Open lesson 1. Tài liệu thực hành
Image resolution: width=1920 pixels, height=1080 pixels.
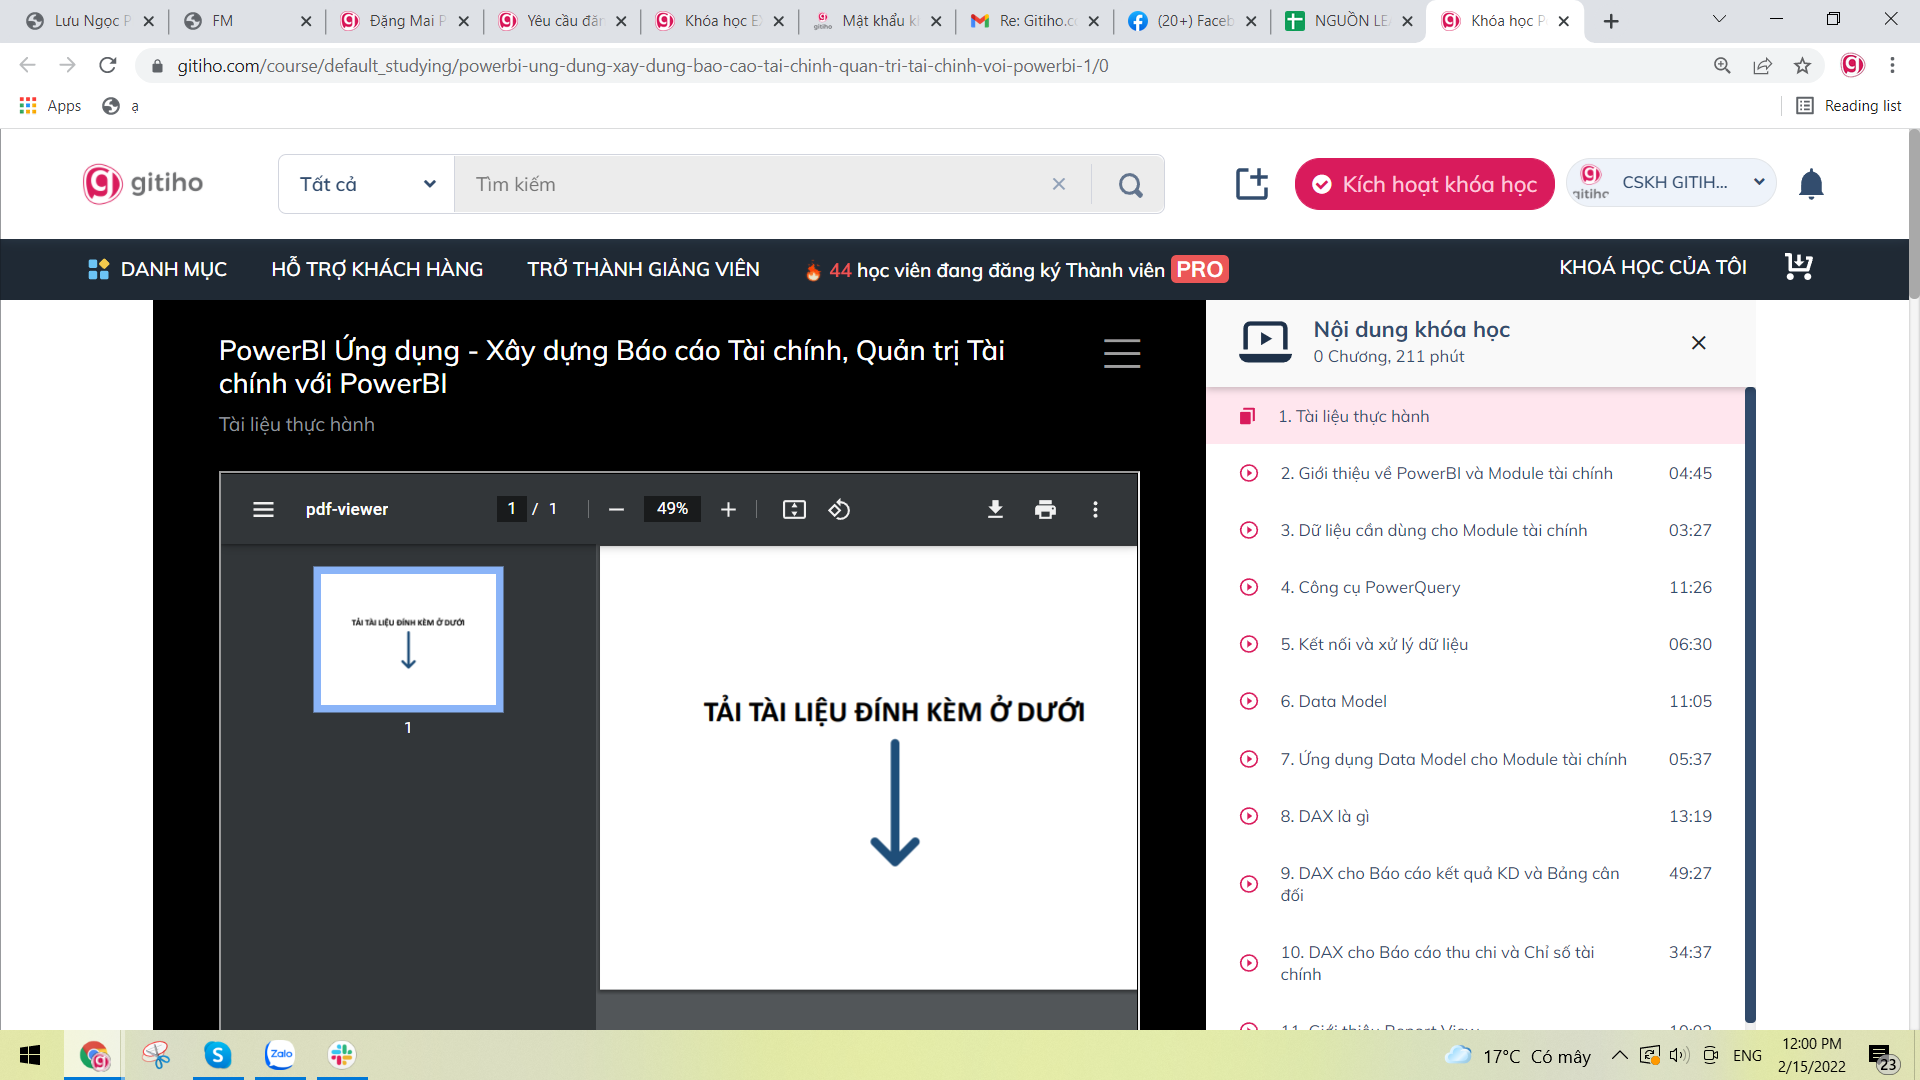[x=1475, y=416]
